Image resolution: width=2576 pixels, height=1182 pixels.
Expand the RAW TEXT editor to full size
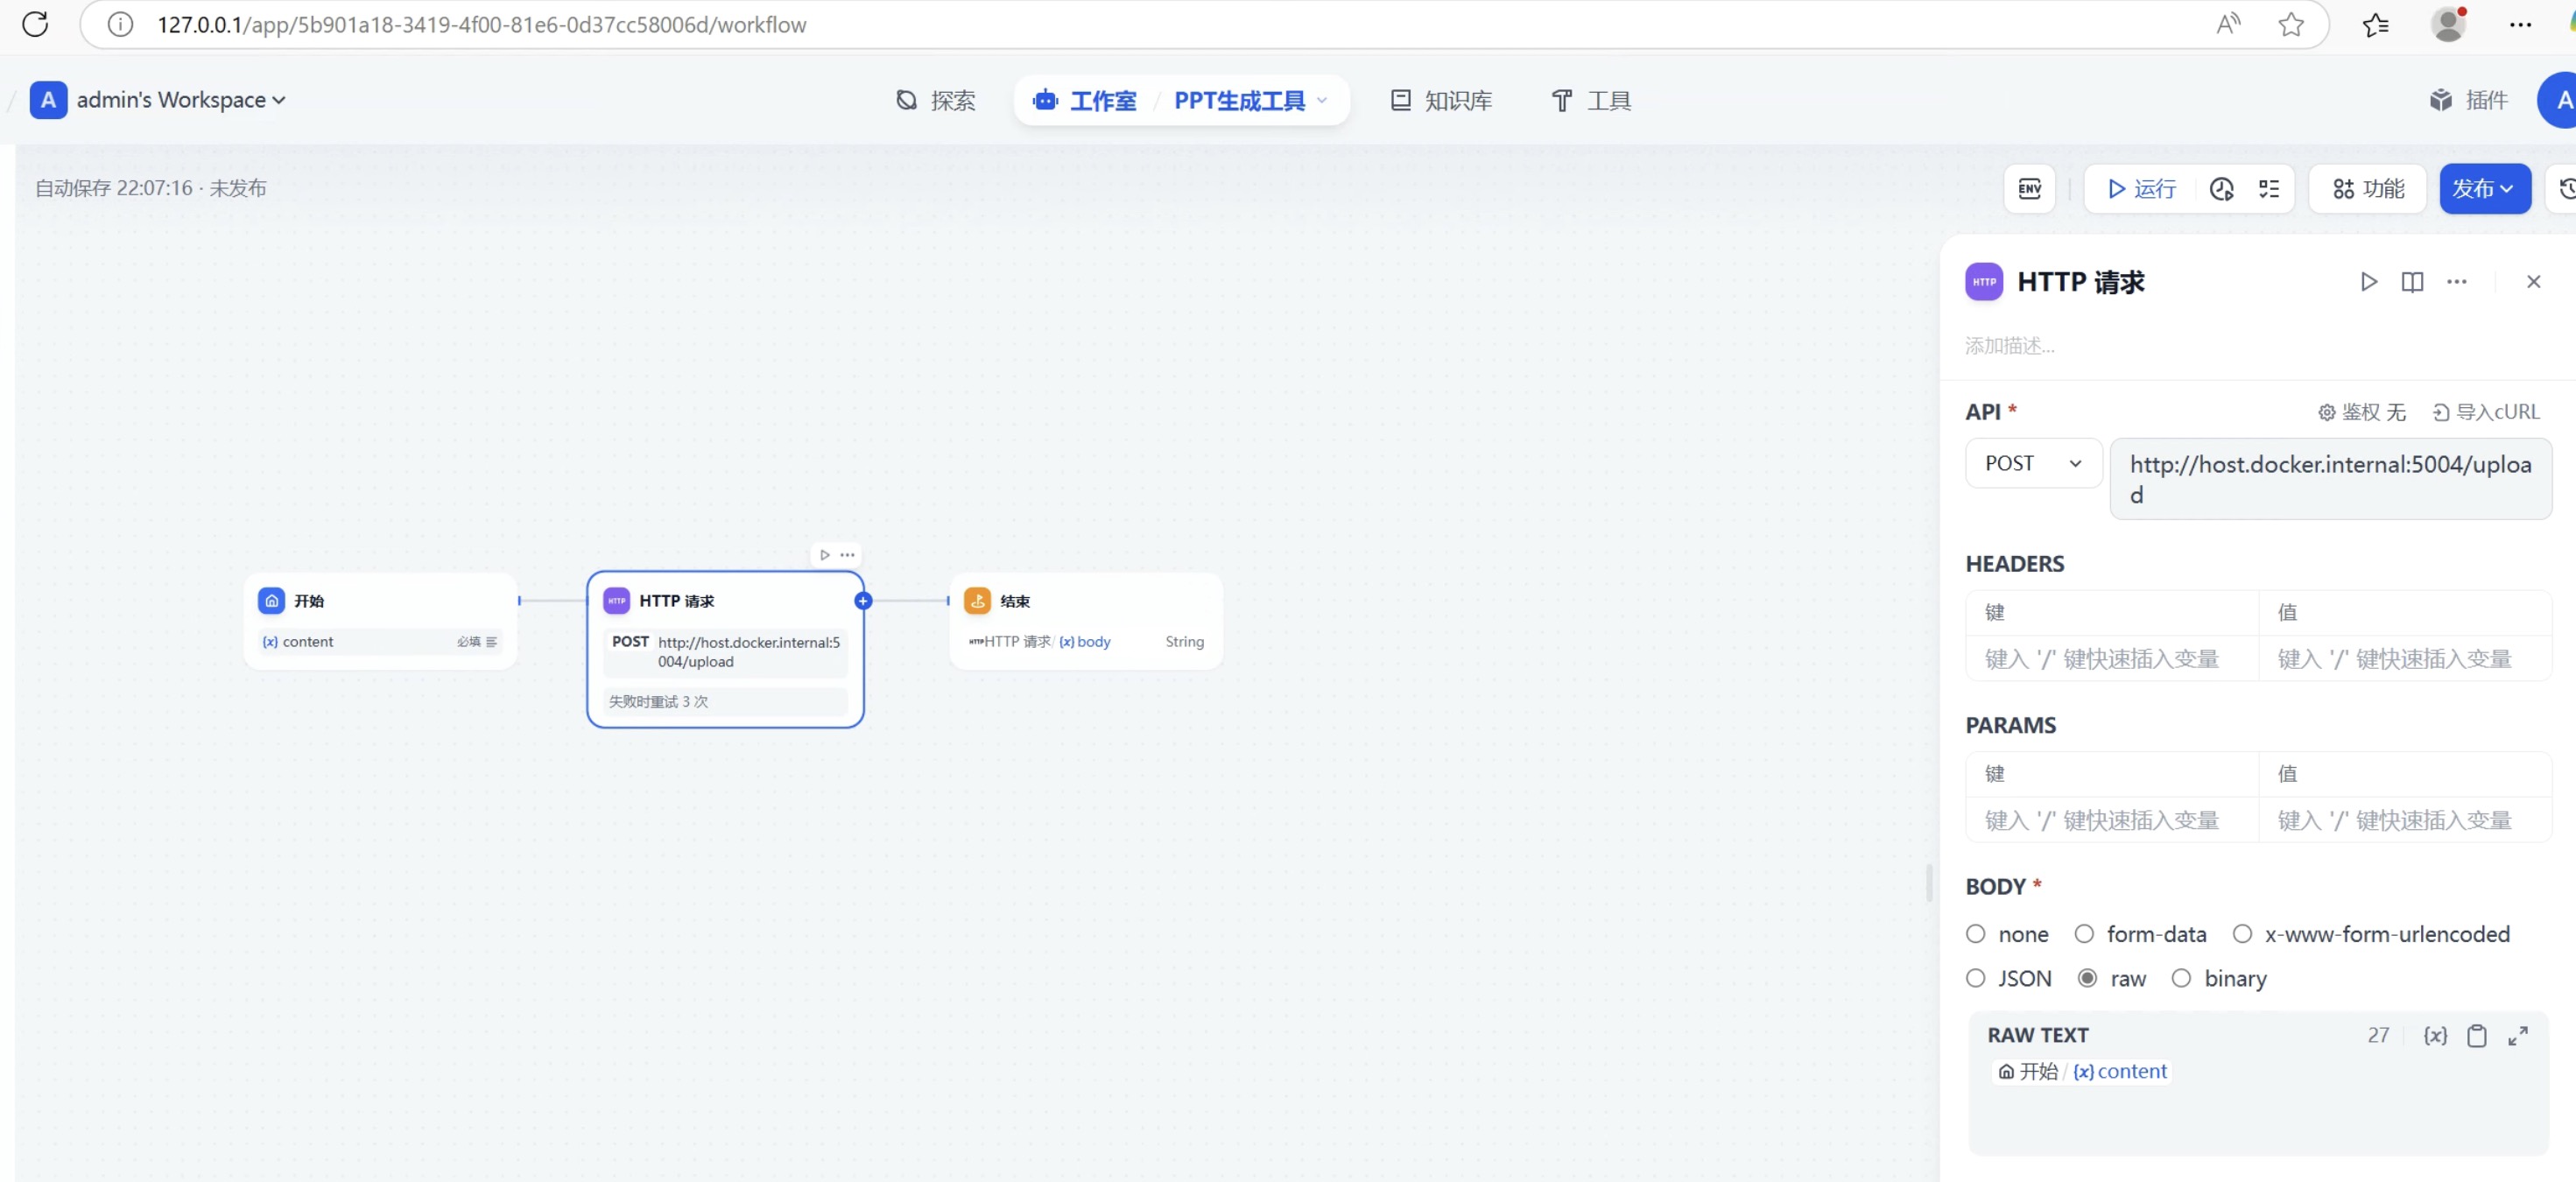[x=2517, y=1035]
